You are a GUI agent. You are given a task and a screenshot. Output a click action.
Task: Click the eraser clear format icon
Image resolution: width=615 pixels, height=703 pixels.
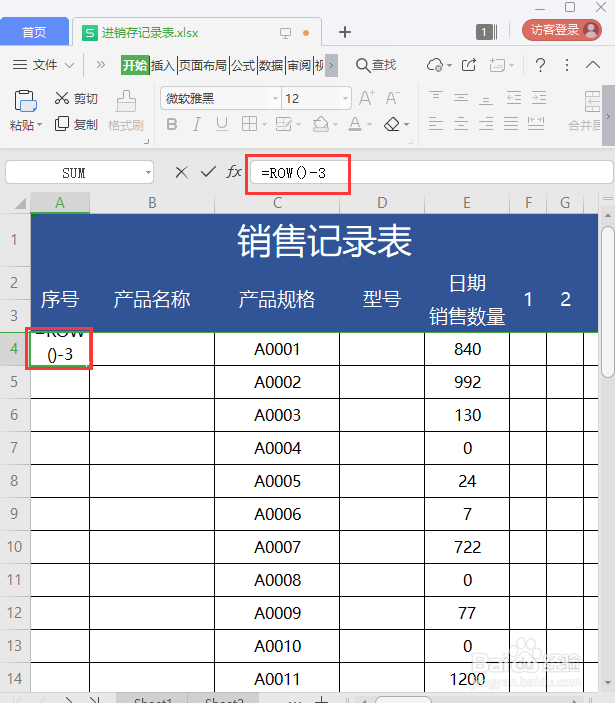click(392, 124)
